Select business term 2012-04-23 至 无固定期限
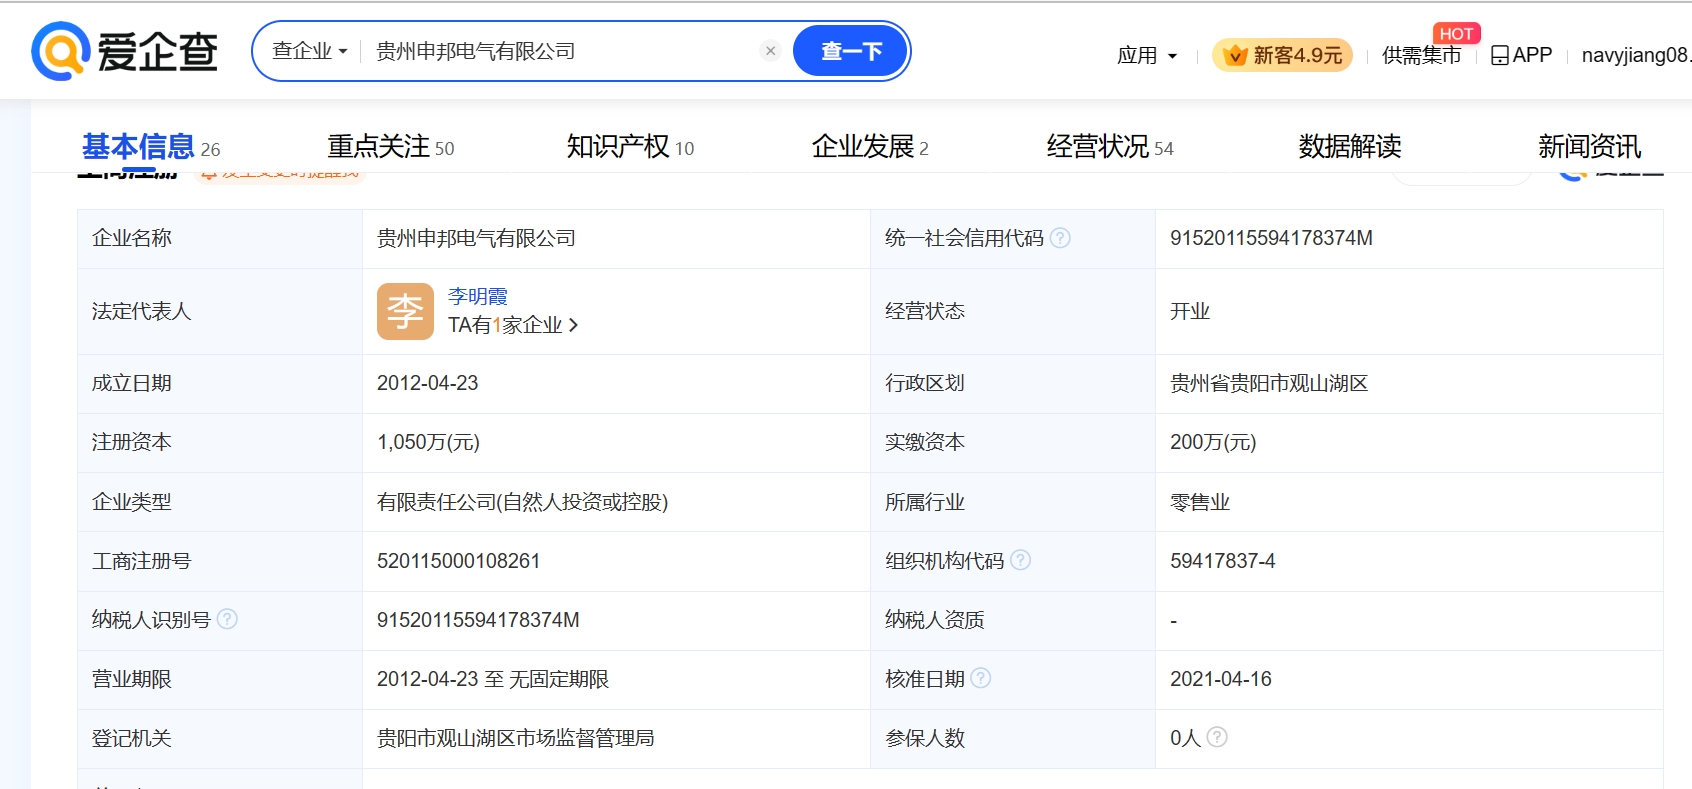 pos(493,679)
